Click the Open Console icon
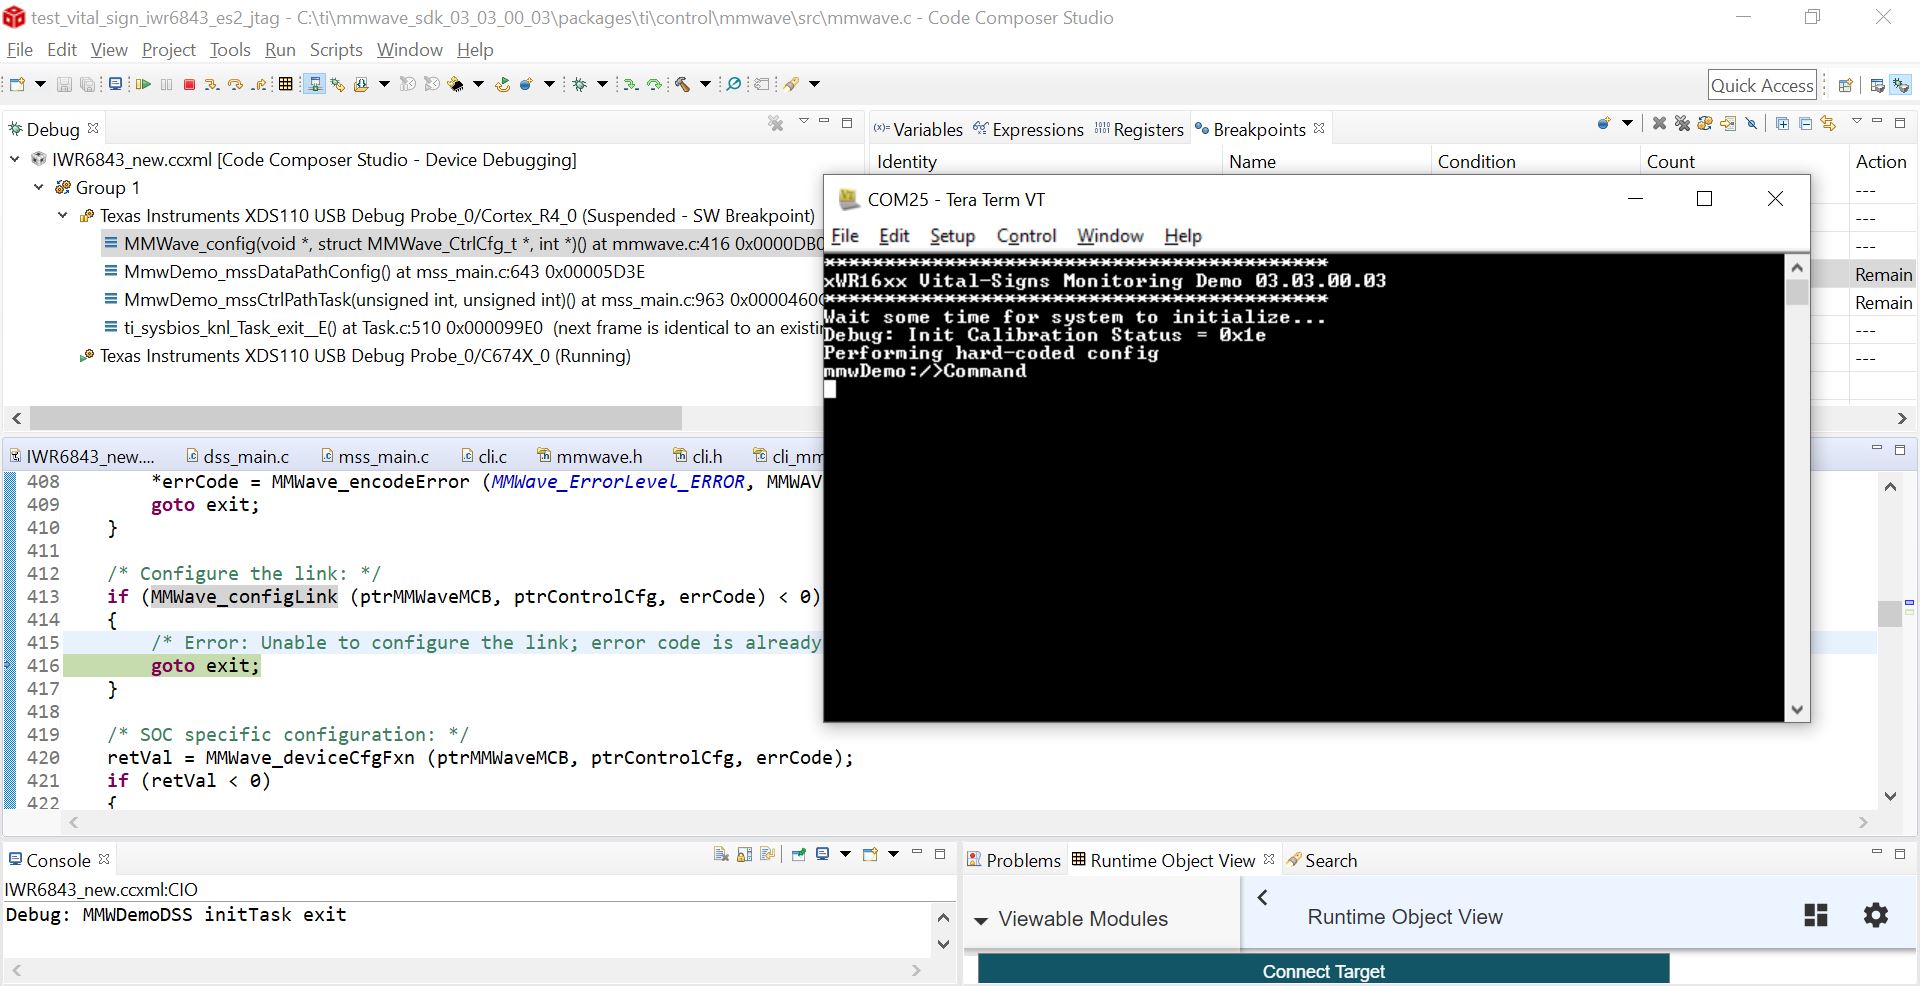Viewport: 1920px width, 986px height. click(x=870, y=854)
